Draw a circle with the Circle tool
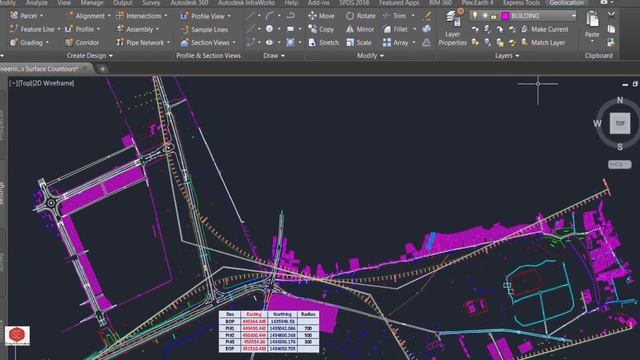Image resolution: width=640 pixels, height=360 pixels. [x=269, y=29]
